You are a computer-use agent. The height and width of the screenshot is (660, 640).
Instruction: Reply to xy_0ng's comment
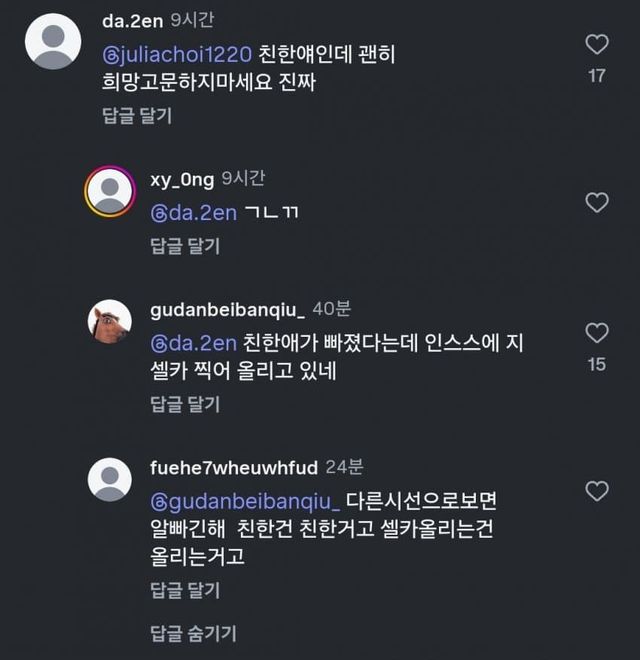coord(185,246)
